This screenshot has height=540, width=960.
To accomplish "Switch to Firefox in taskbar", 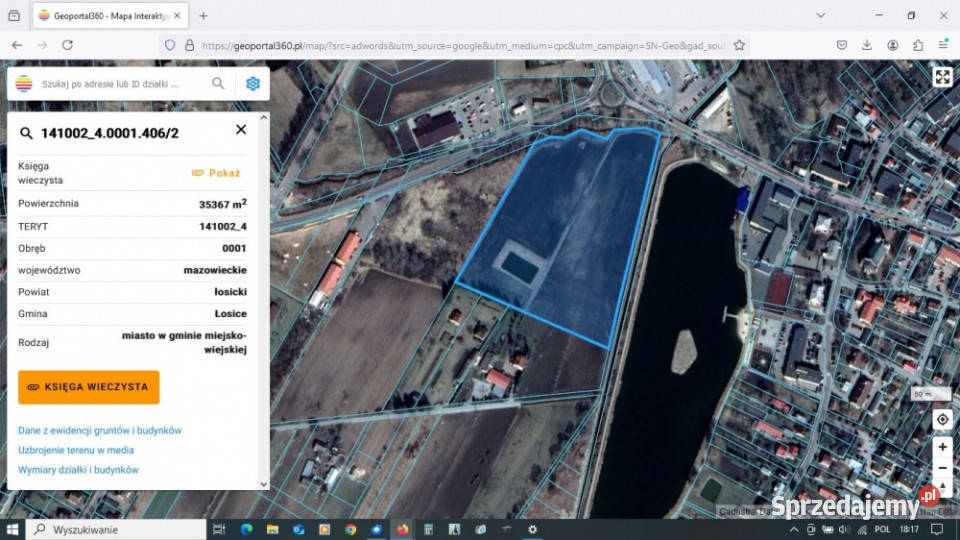I will pyautogui.click(x=402, y=530).
